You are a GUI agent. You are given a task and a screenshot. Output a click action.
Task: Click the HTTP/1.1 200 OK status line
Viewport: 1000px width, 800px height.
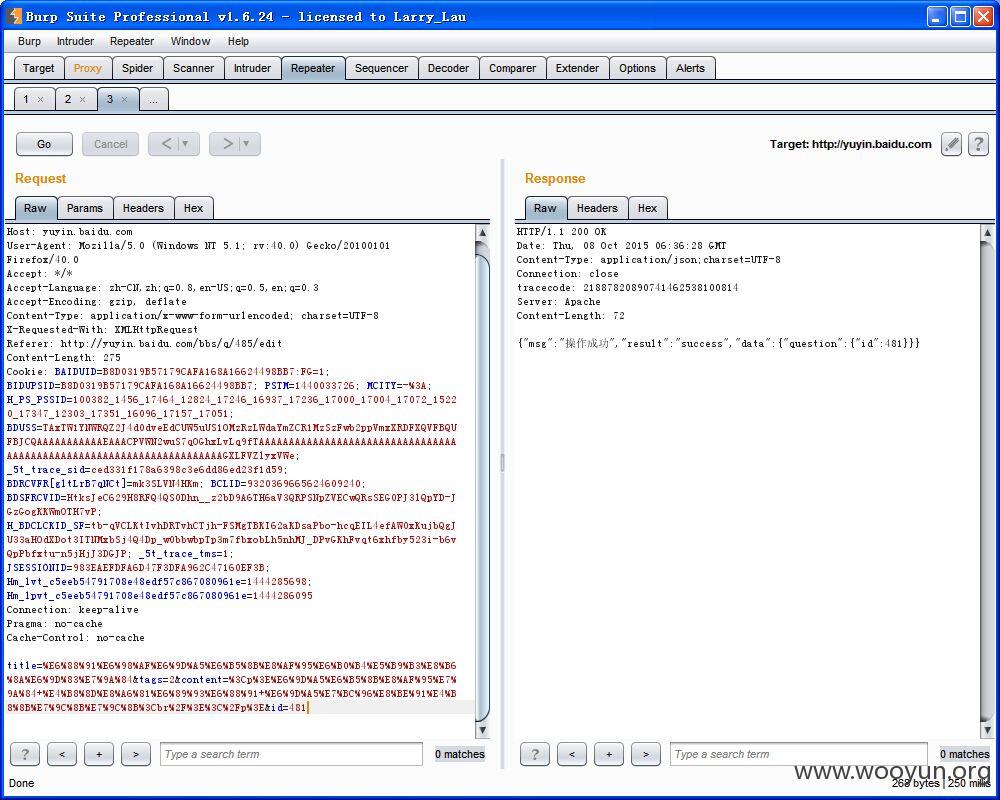click(561, 232)
